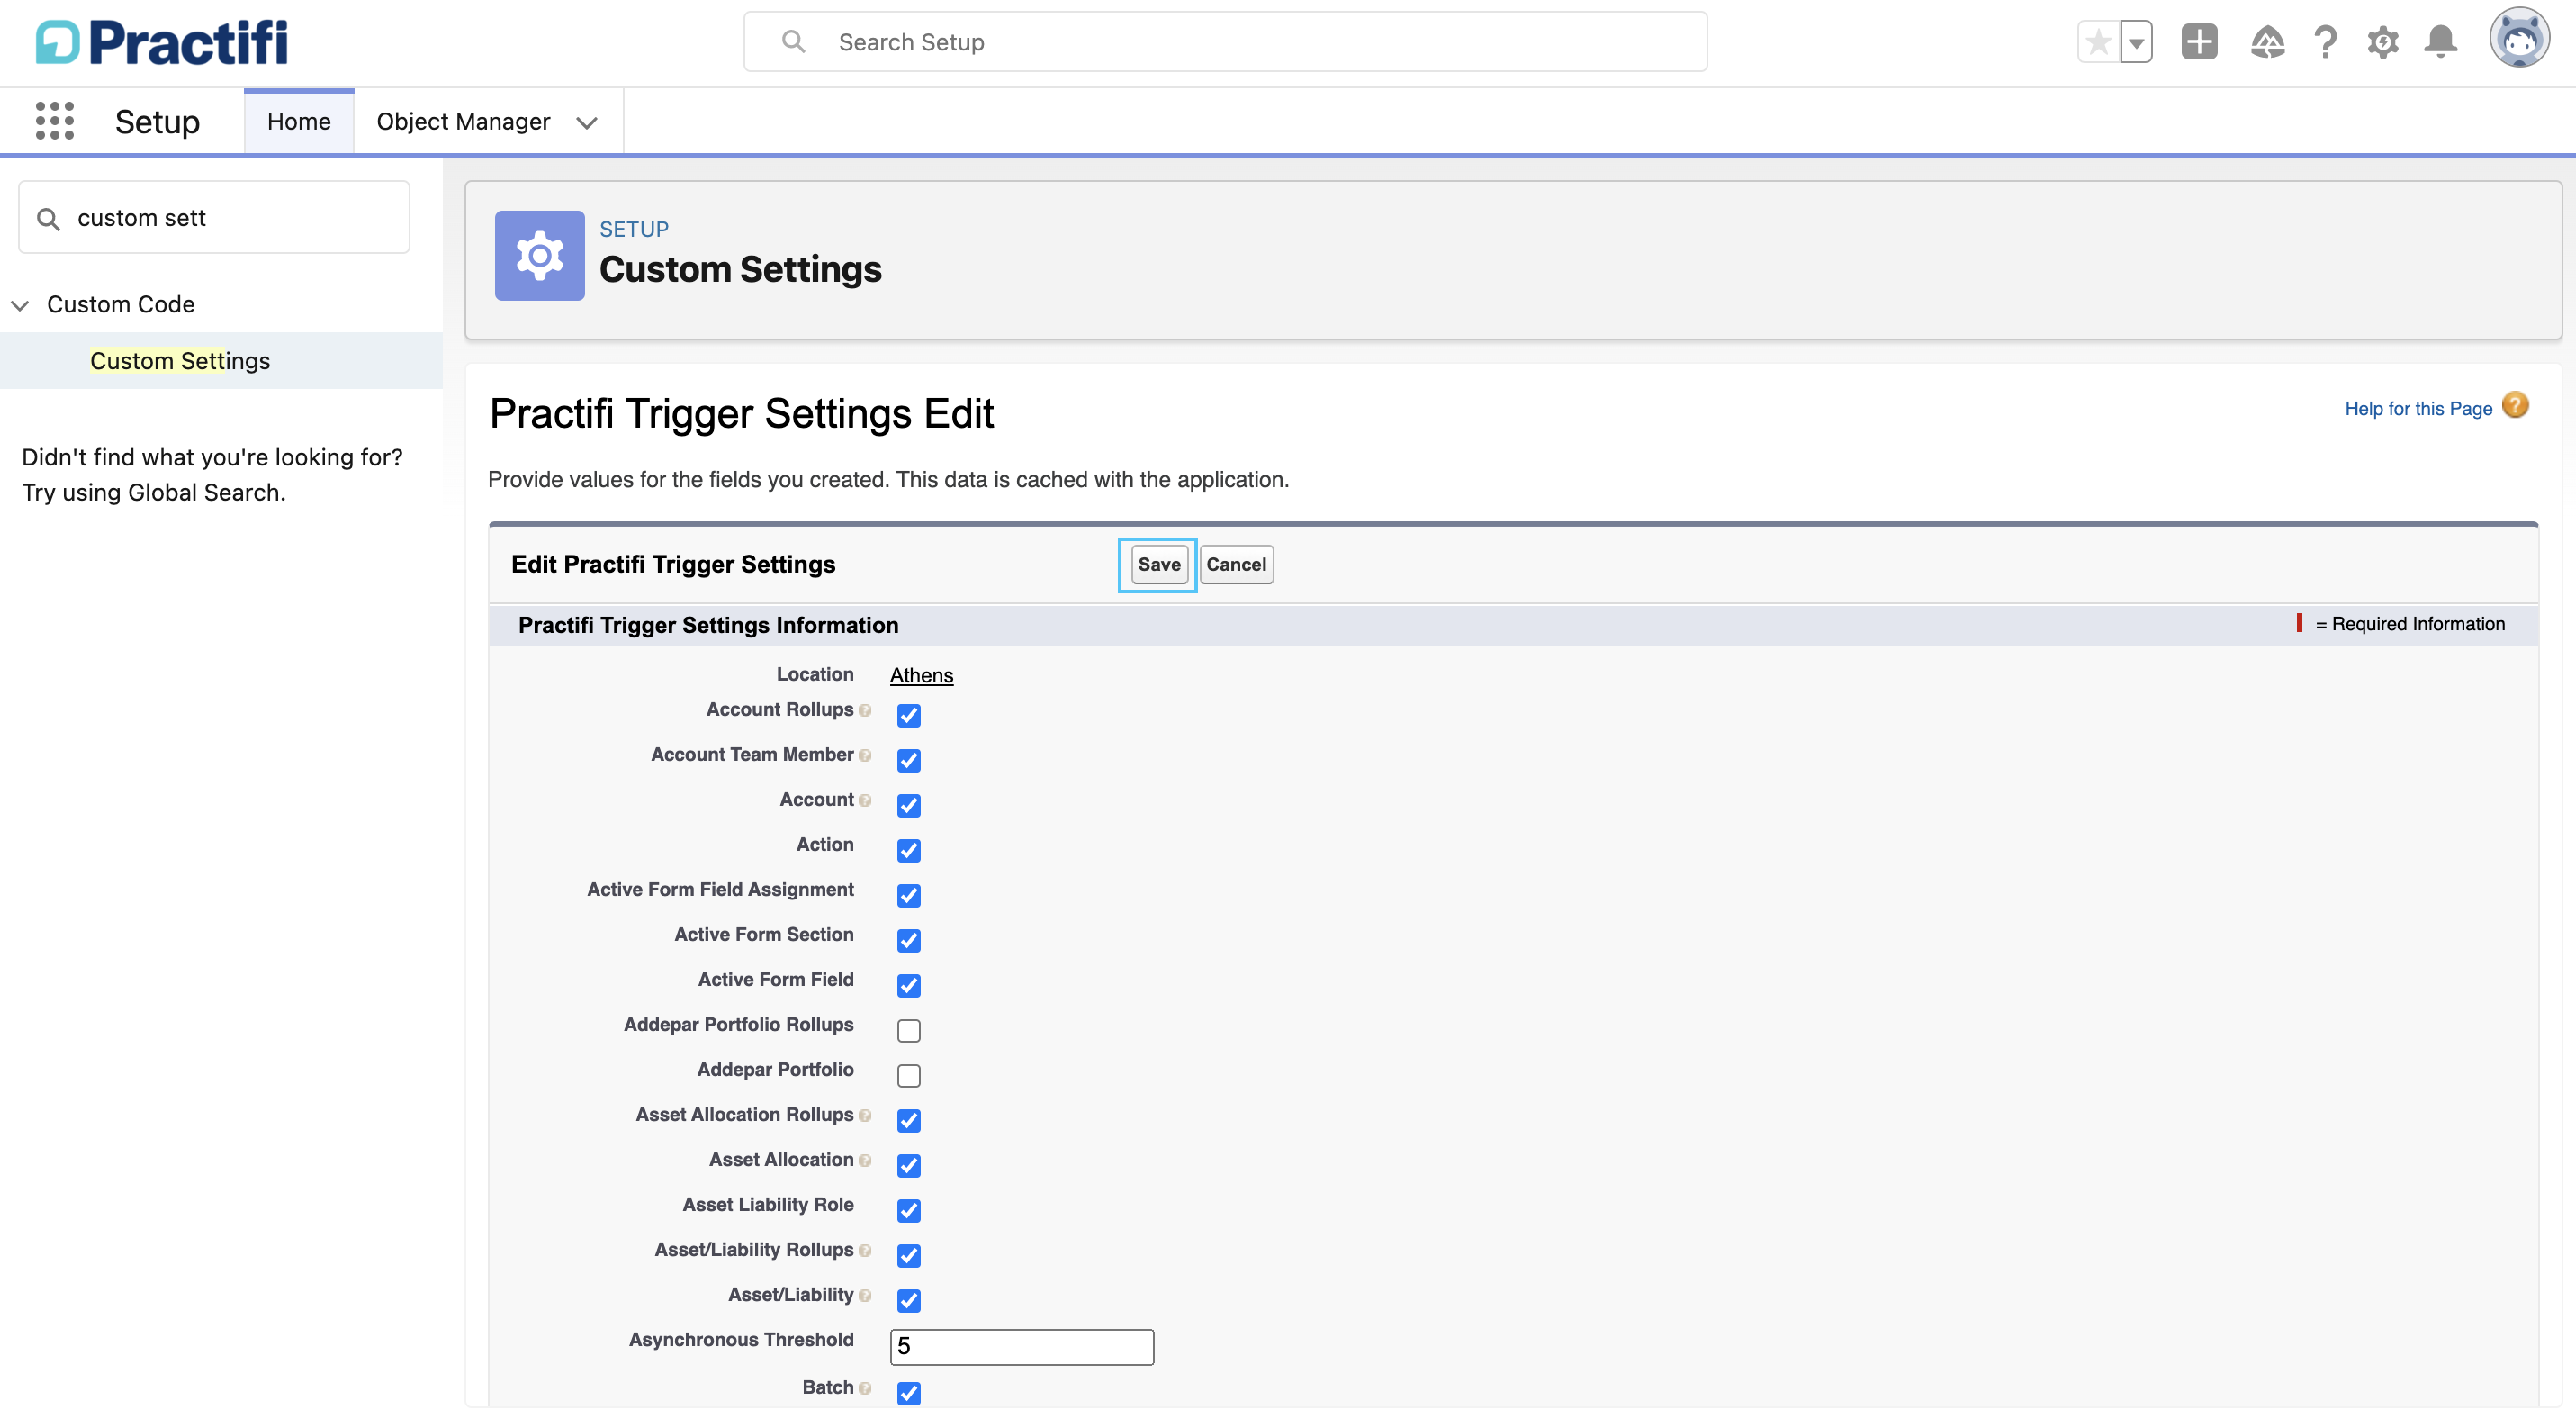Viewport: 2576px width, 1419px height.
Task: Click the favorites star icon
Action: click(2098, 42)
